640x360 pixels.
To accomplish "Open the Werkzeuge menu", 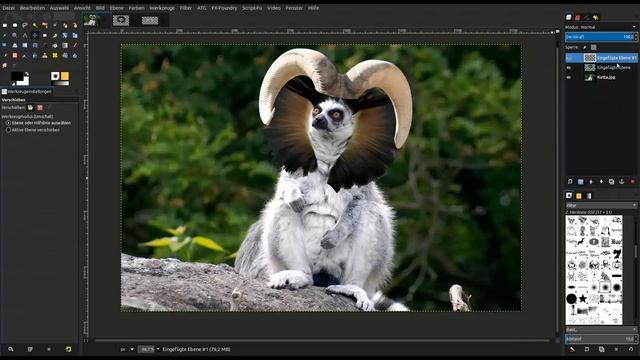I will pos(162,8).
